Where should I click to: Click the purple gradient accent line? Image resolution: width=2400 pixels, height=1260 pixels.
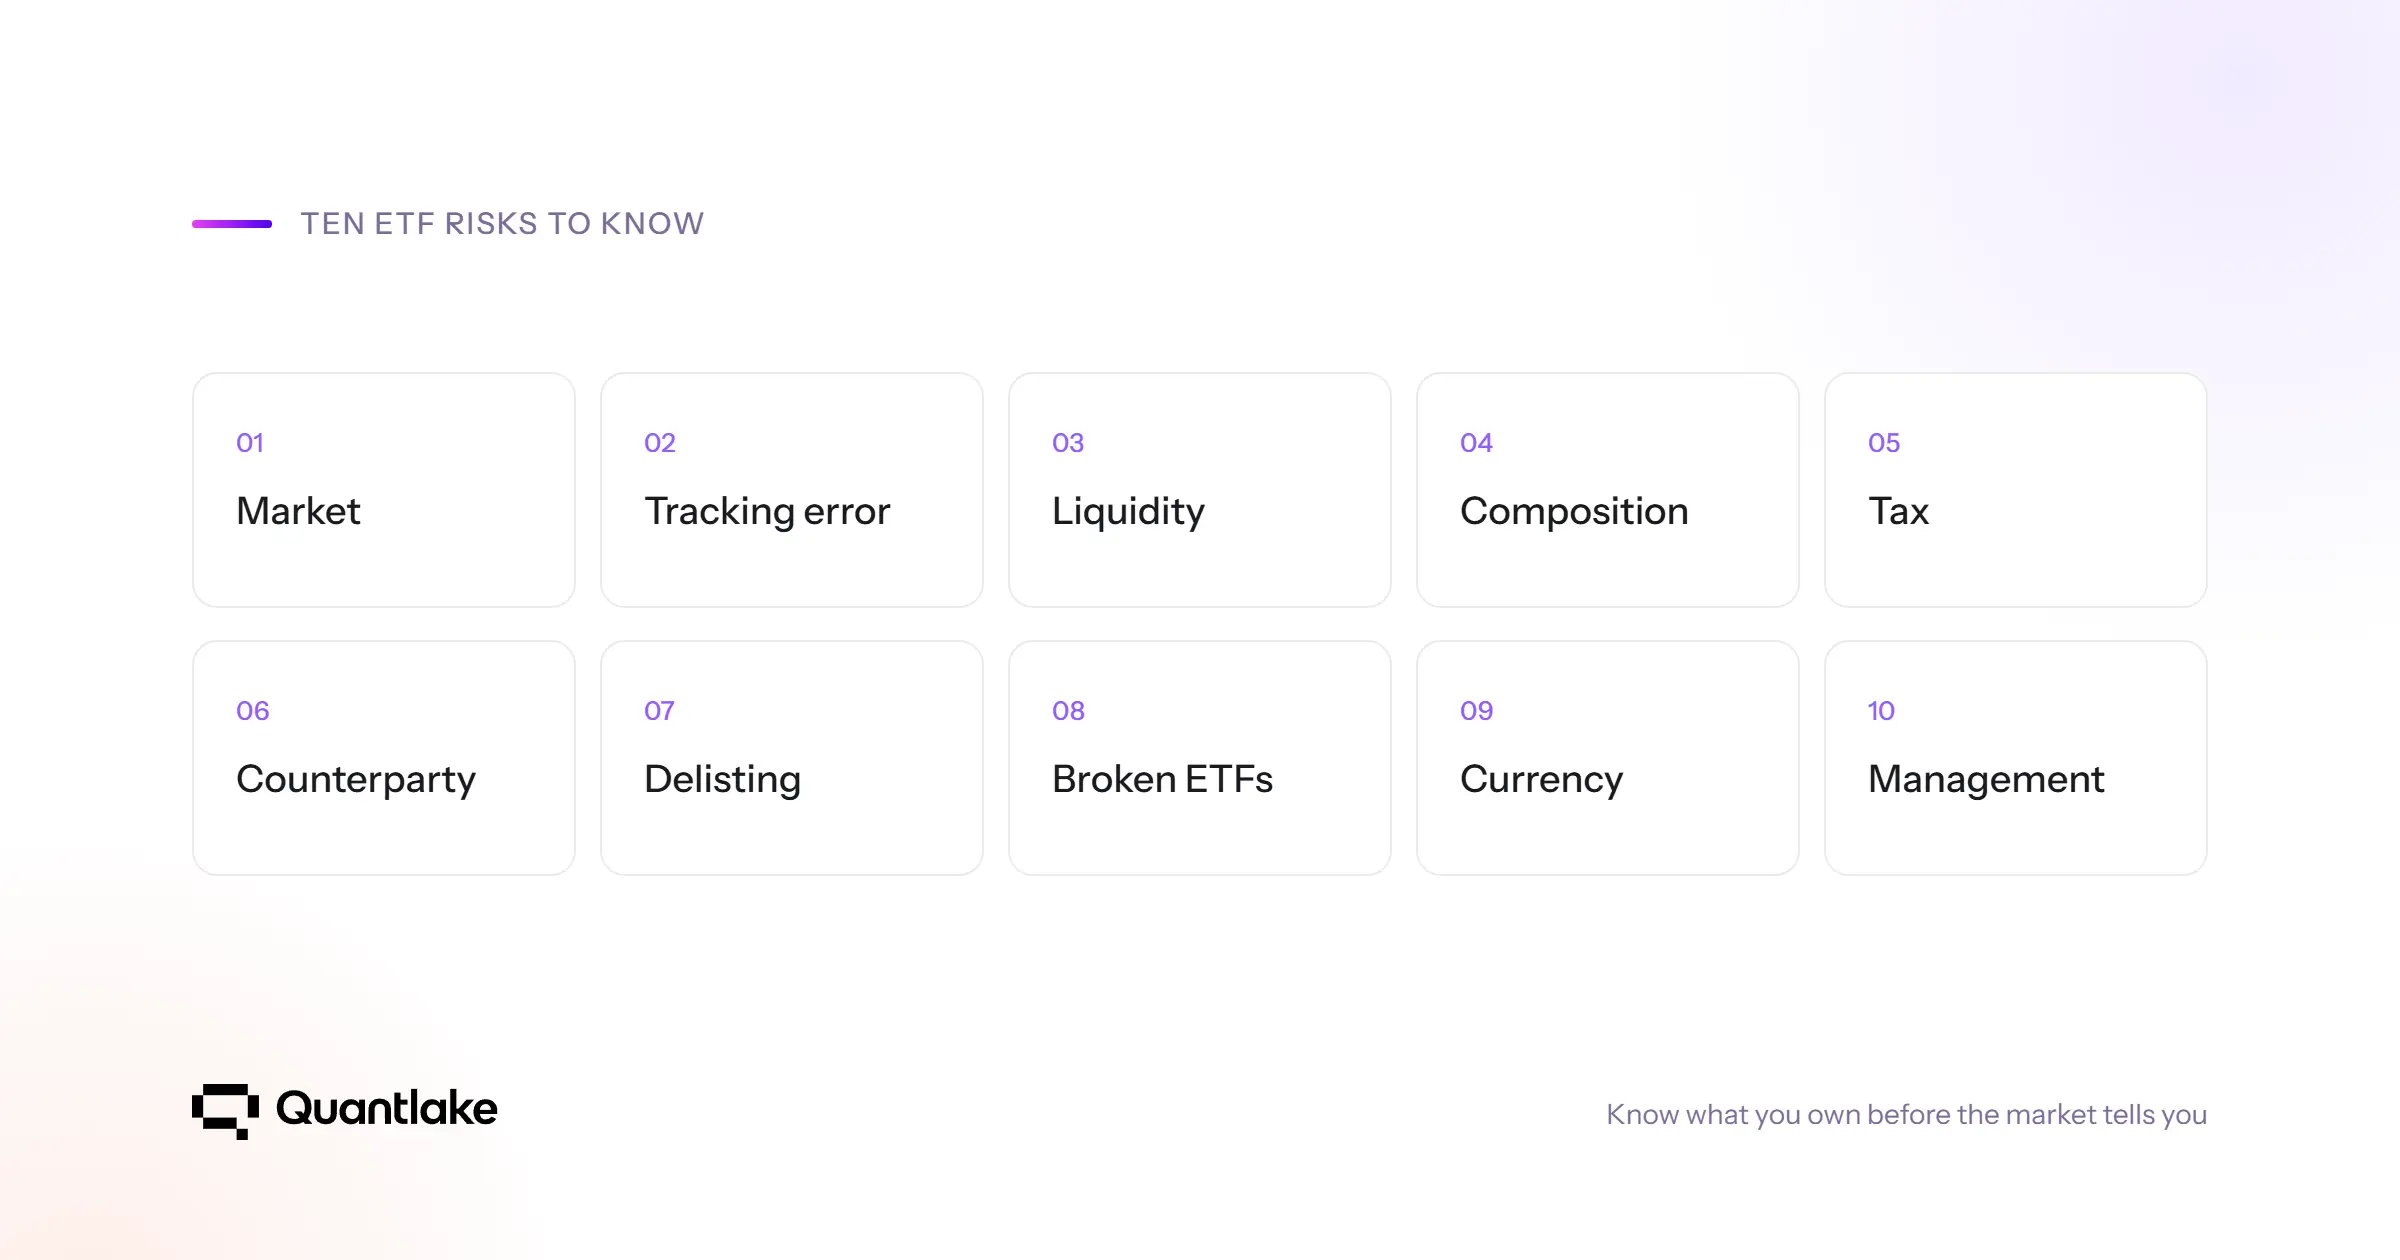tap(232, 224)
